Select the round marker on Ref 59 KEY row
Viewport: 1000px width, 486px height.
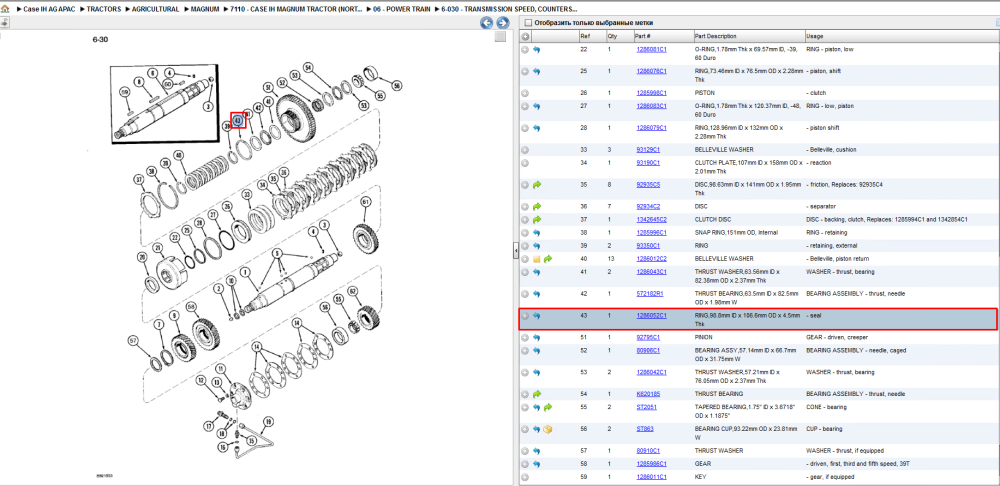click(525, 477)
